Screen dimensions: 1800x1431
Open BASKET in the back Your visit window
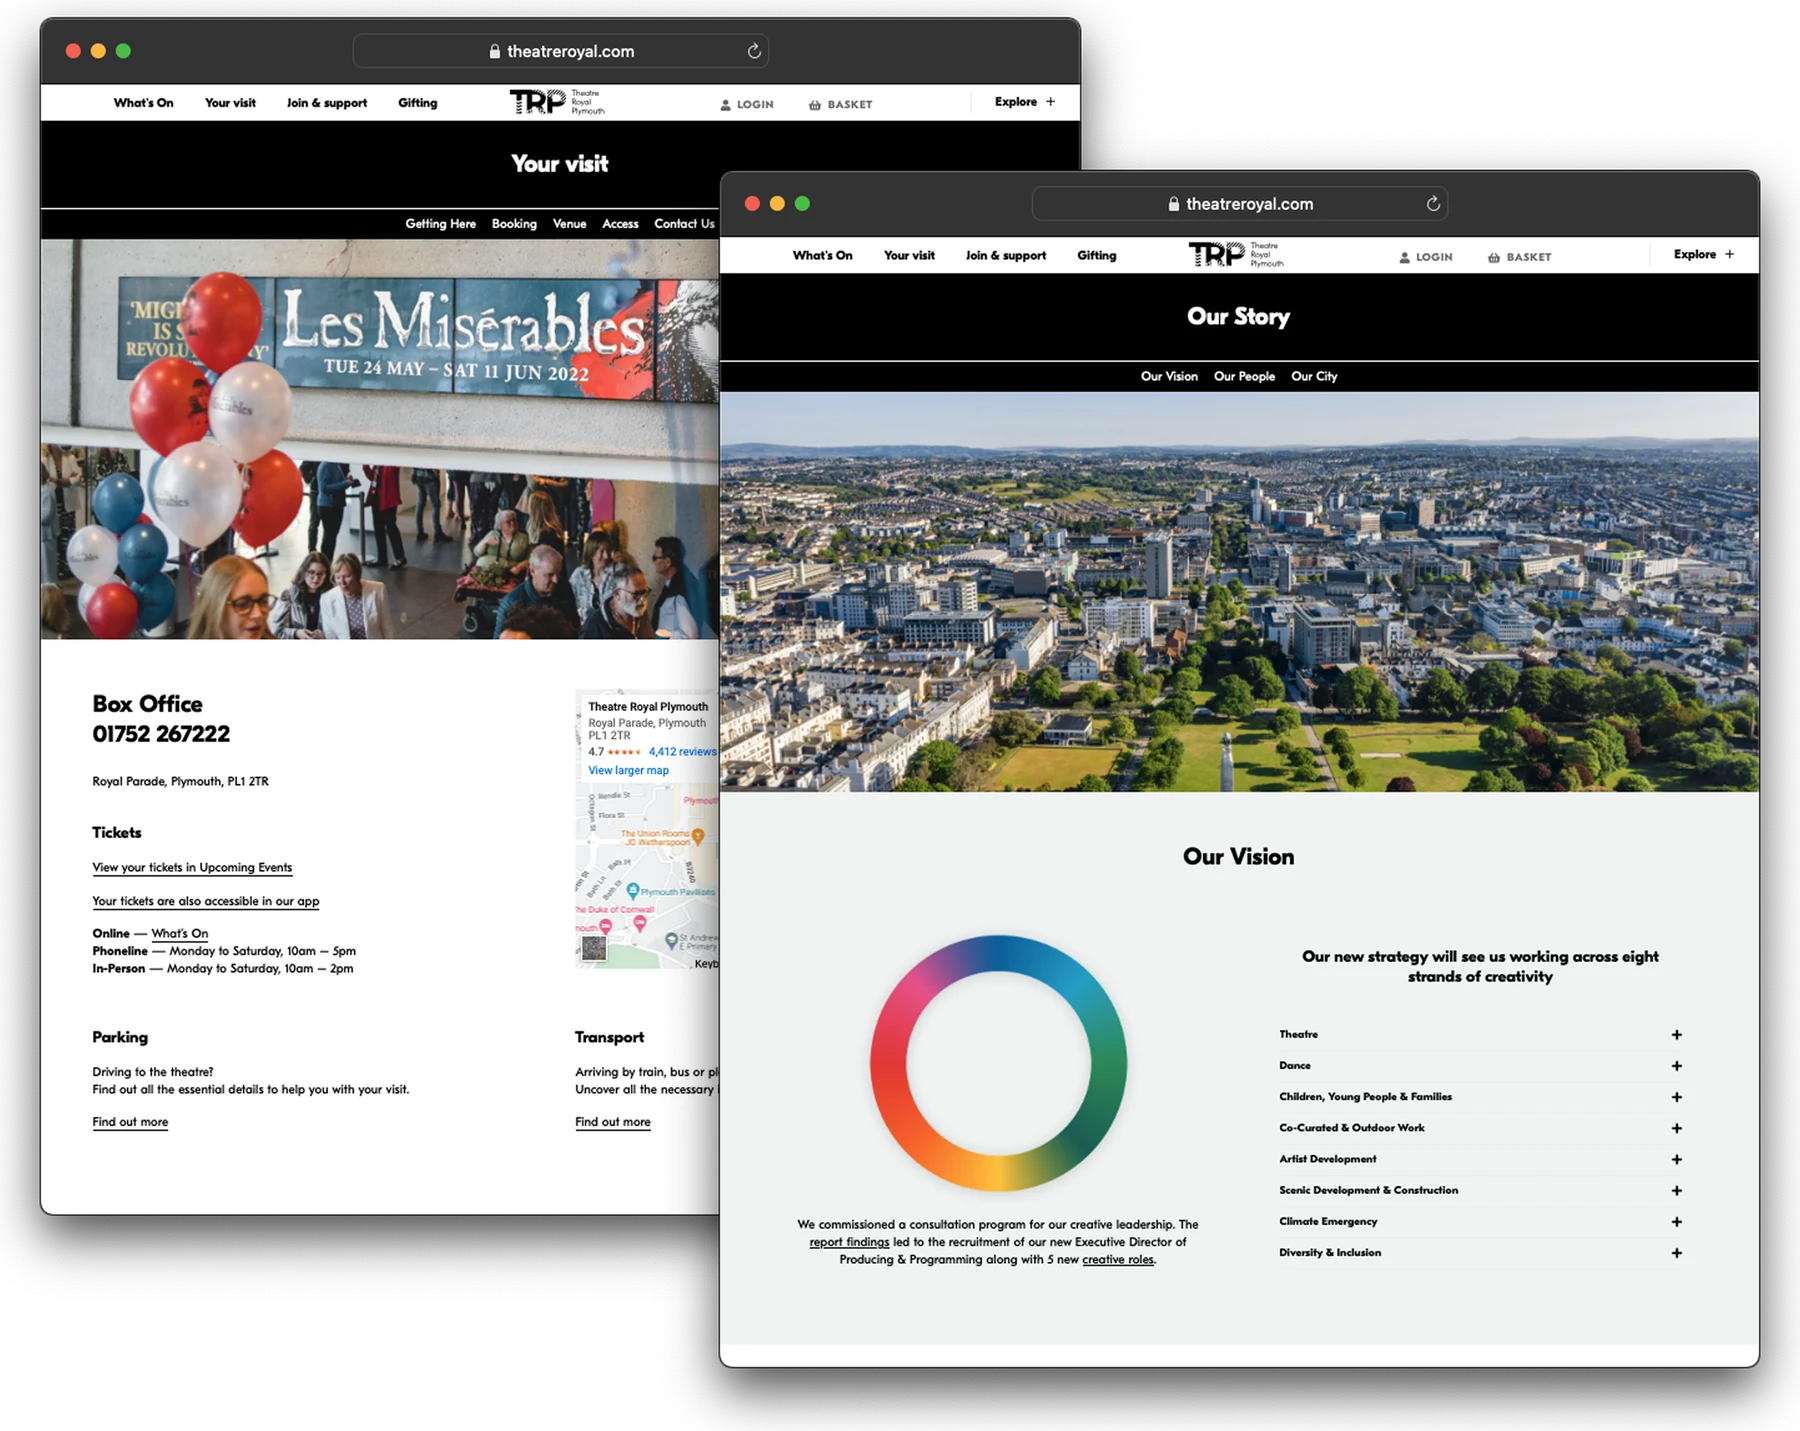pyautogui.click(x=841, y=104)
